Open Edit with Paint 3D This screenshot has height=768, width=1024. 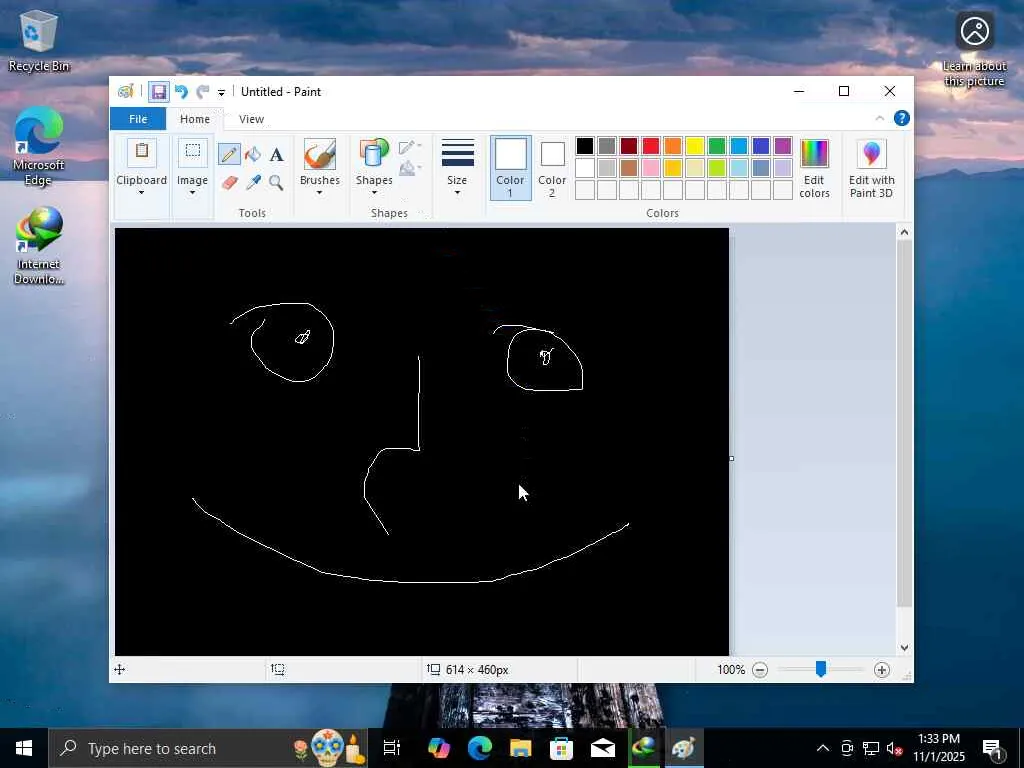point(871,168)
